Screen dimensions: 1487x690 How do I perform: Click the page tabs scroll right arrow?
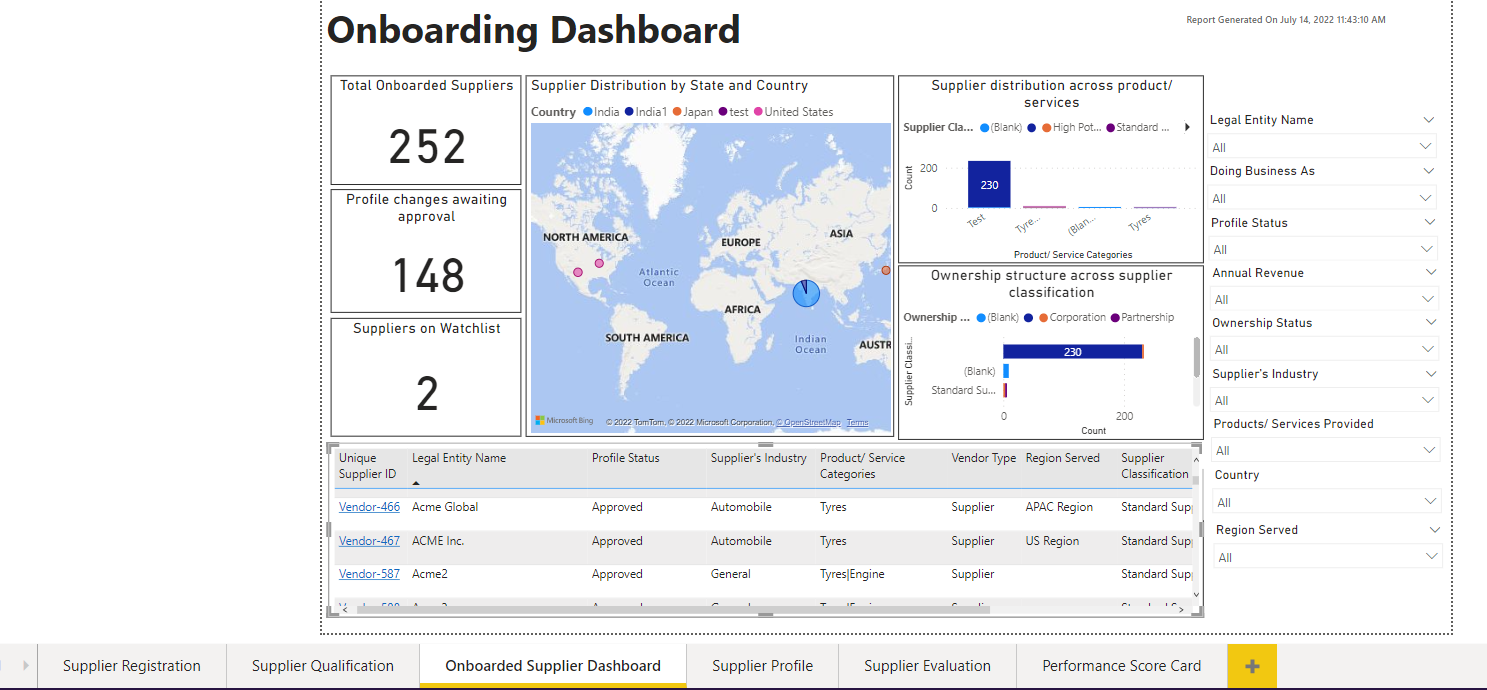pos(24,665)
